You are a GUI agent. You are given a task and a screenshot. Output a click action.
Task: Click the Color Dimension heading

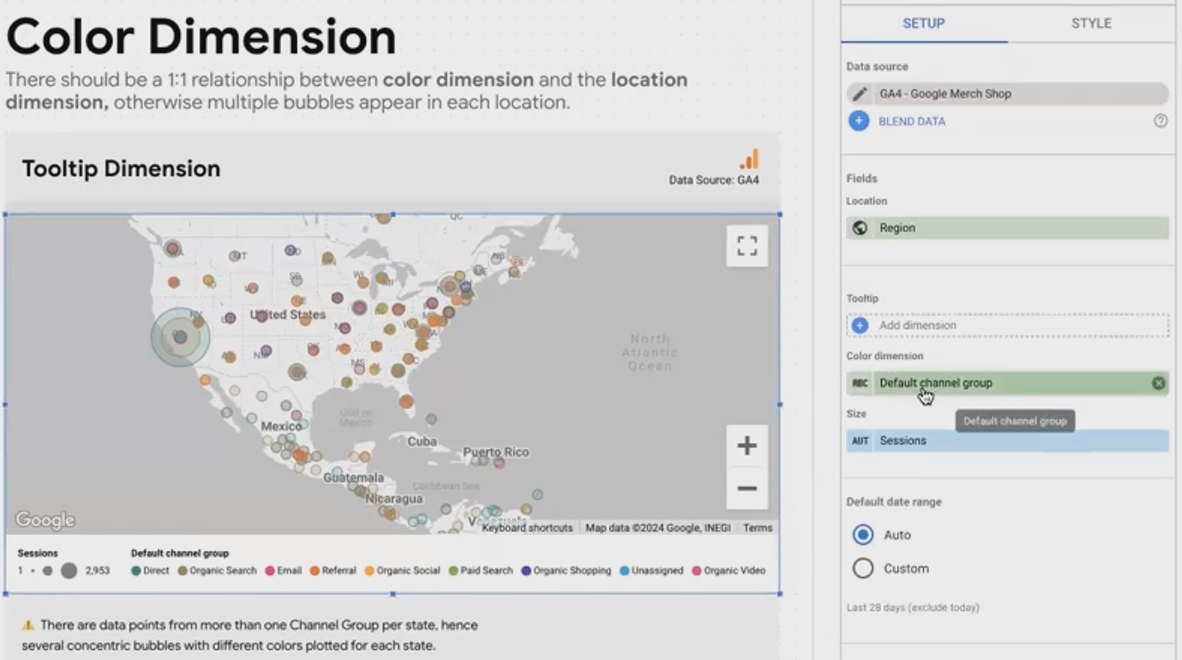201,37
